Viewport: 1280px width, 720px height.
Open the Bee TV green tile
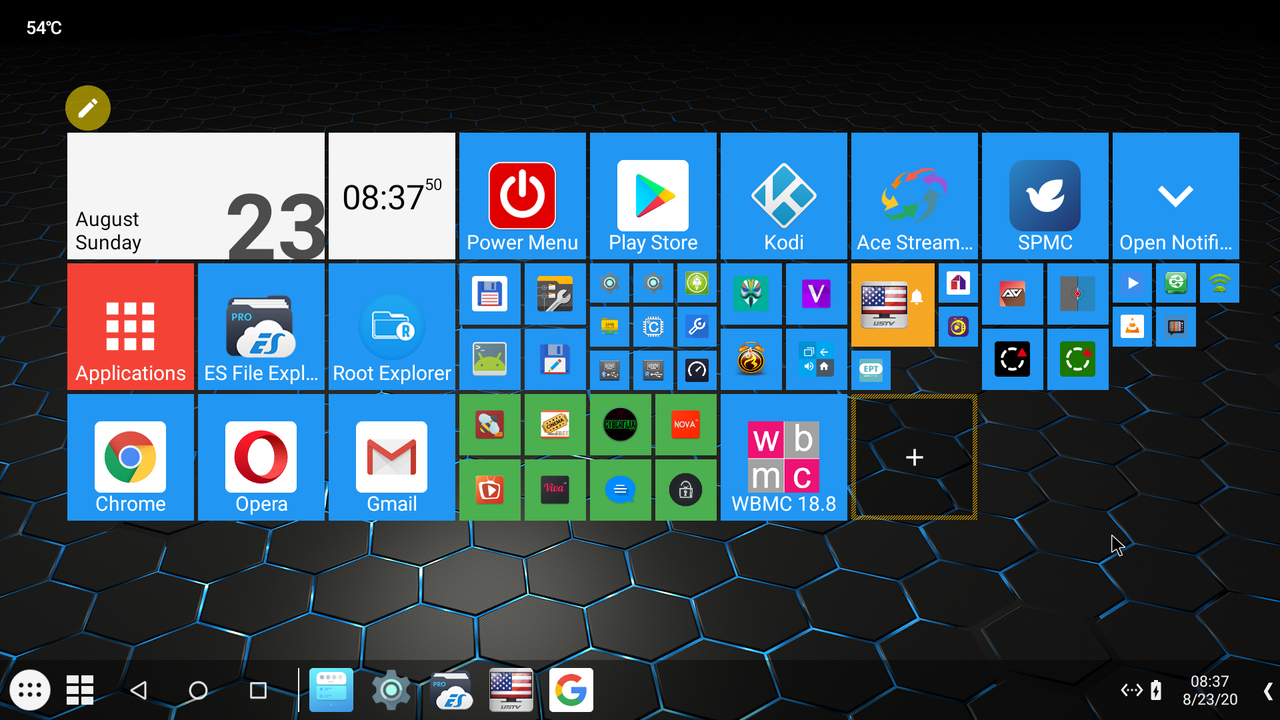(x=490, y=425)
